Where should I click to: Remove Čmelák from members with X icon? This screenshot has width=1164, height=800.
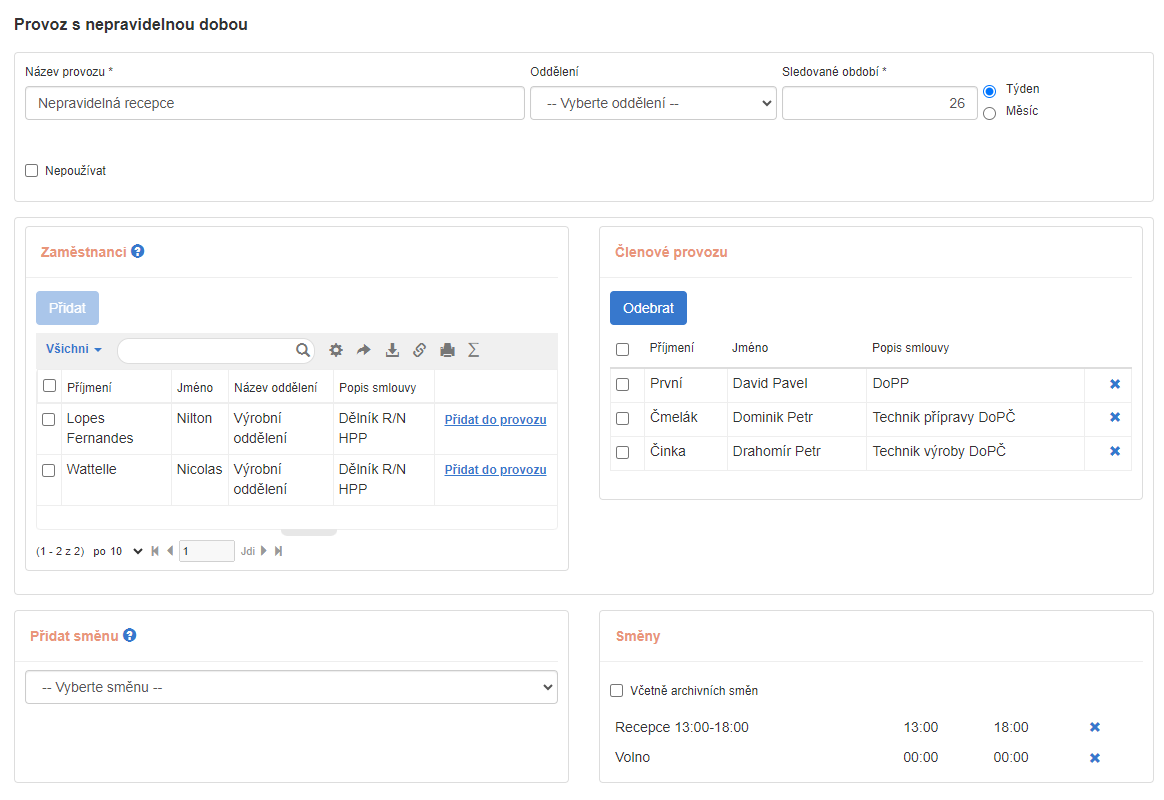[x=1115, y=417]
